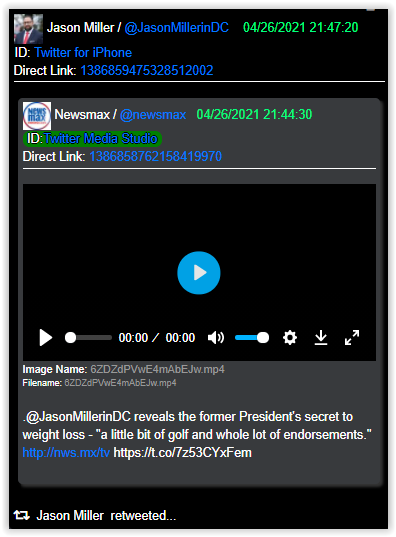The image size is (396, 537).
Task: Open the @JasonMillerinDC handle link
Action: 176,27
